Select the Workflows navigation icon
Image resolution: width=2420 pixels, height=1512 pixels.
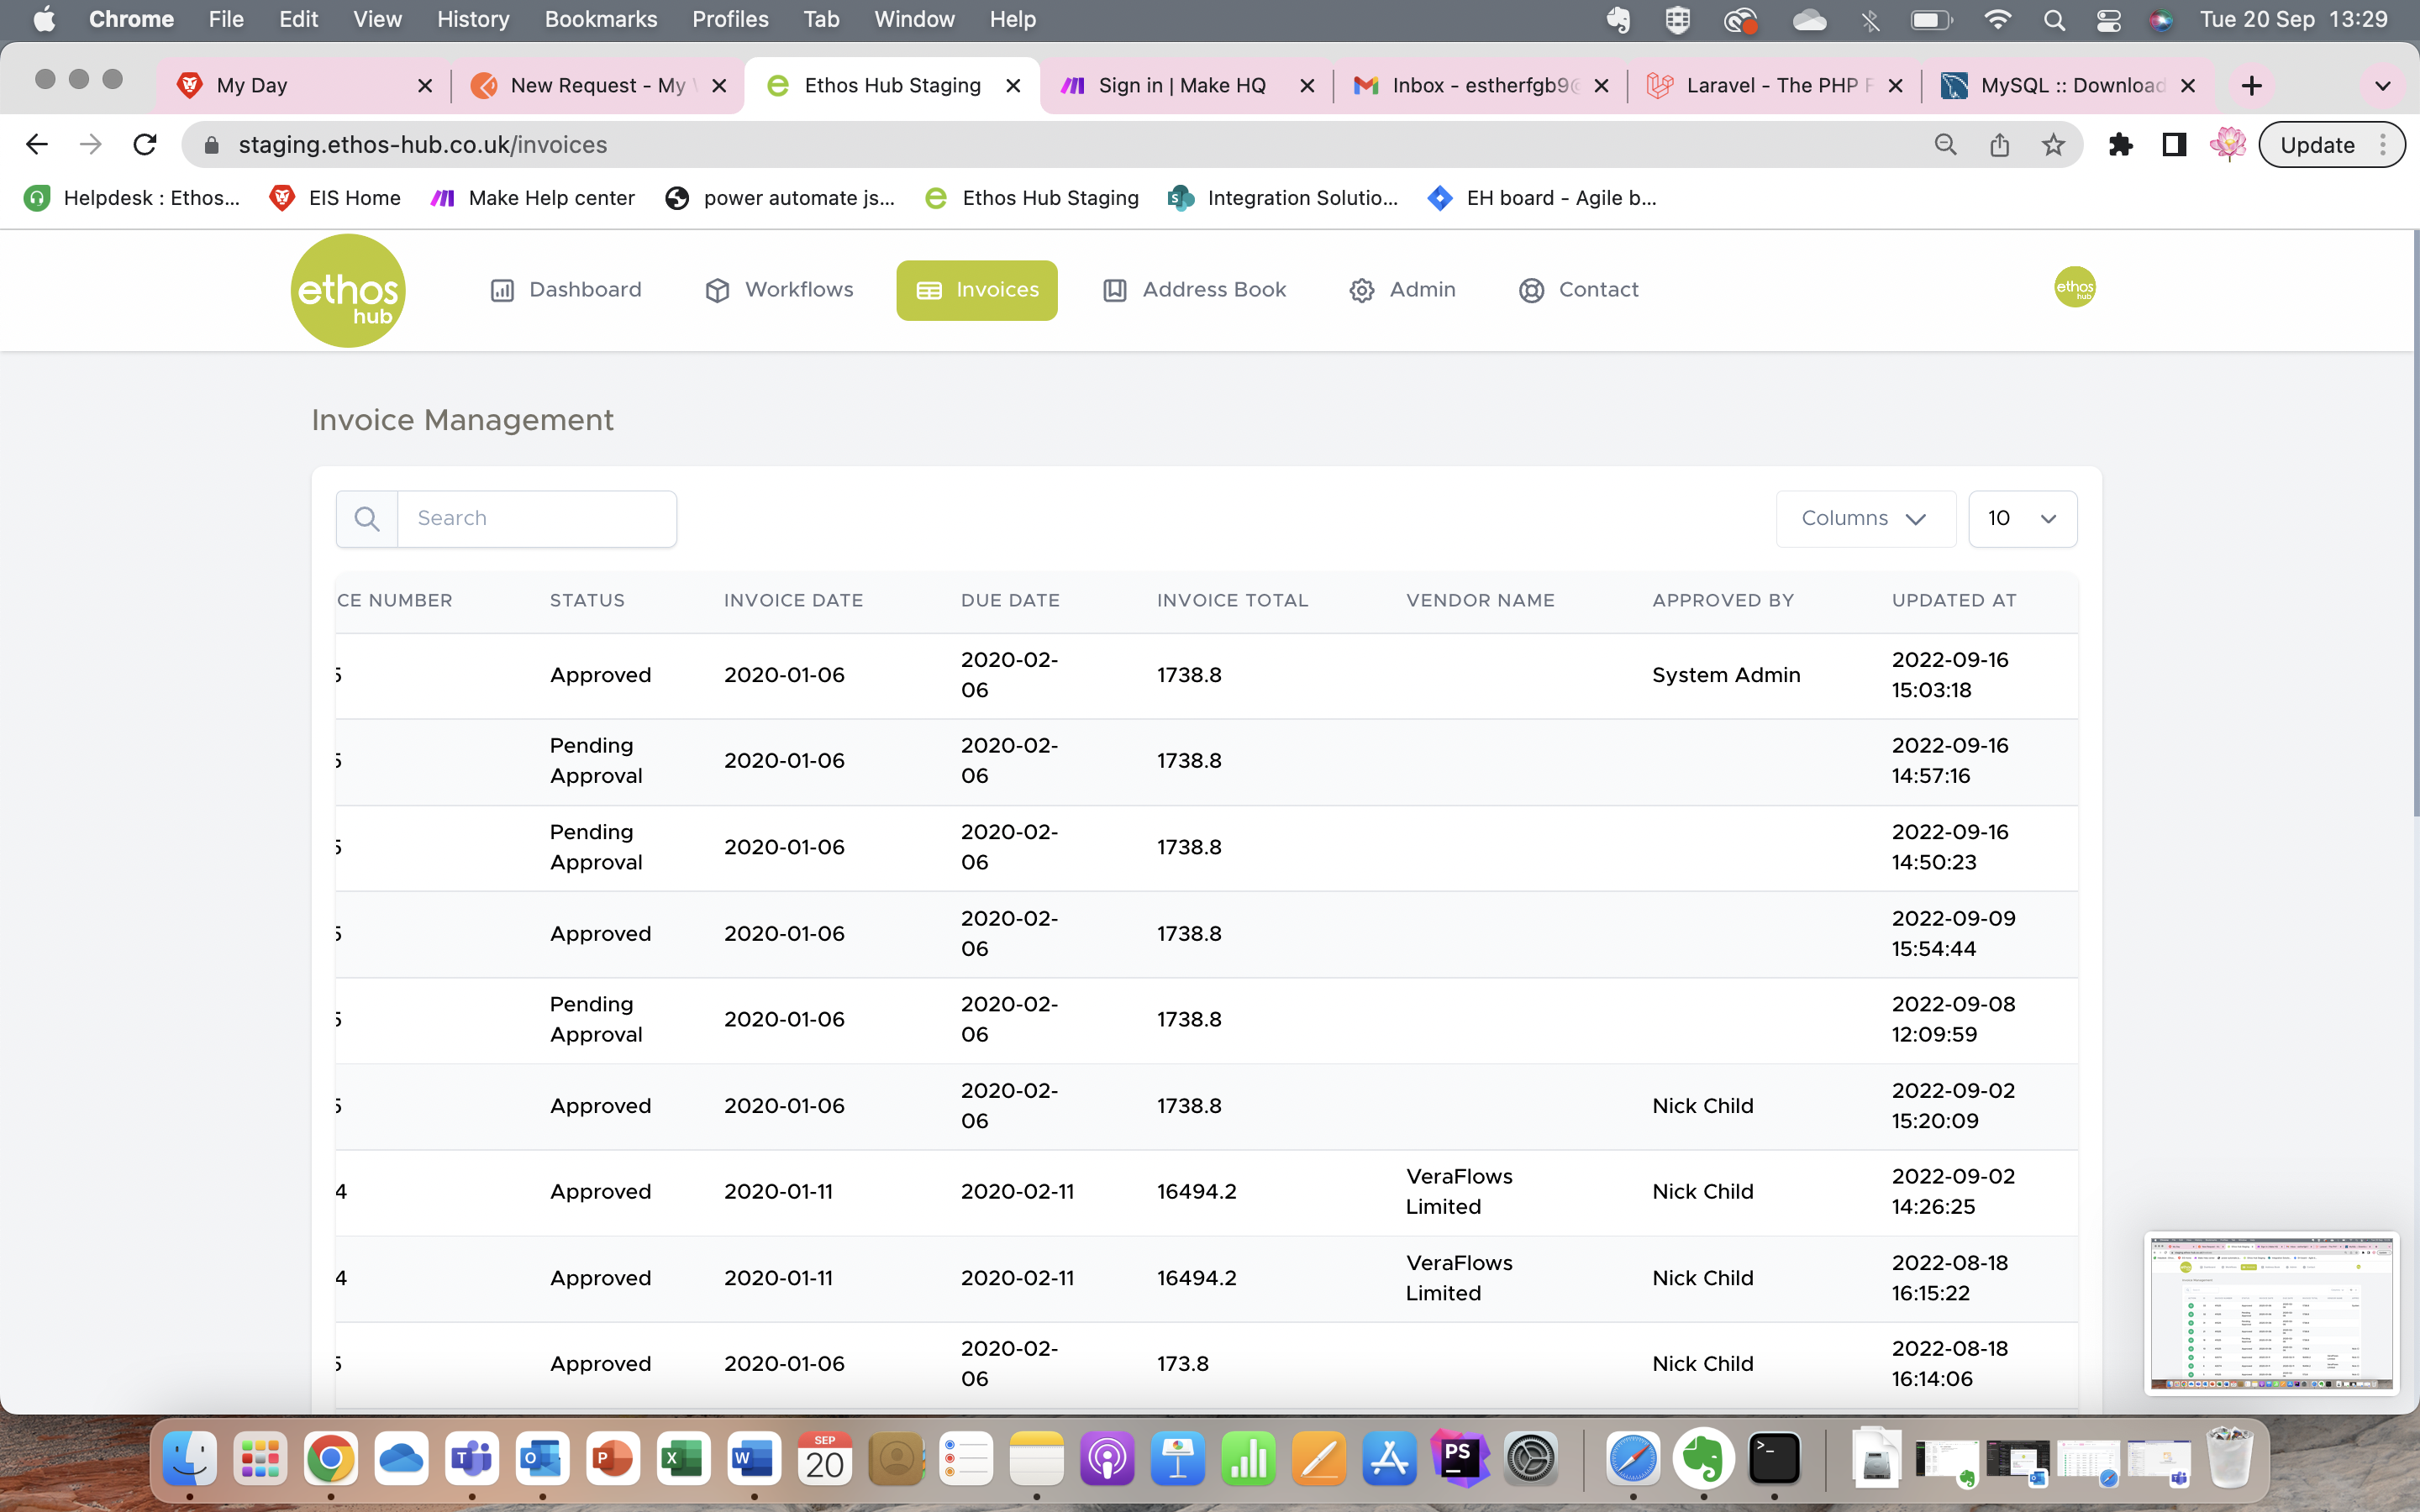point(715,290)
